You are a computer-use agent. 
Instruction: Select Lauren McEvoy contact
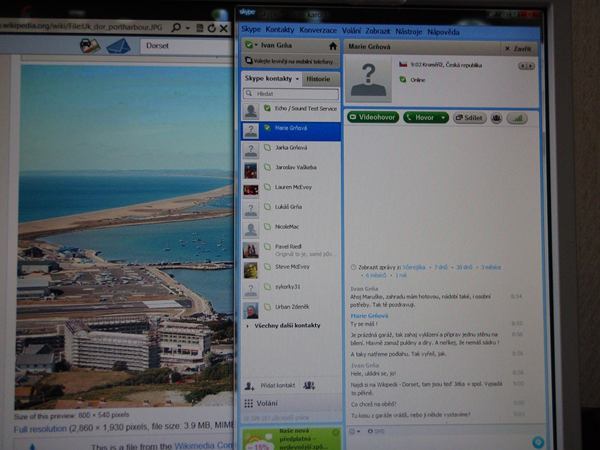[291, 189]
